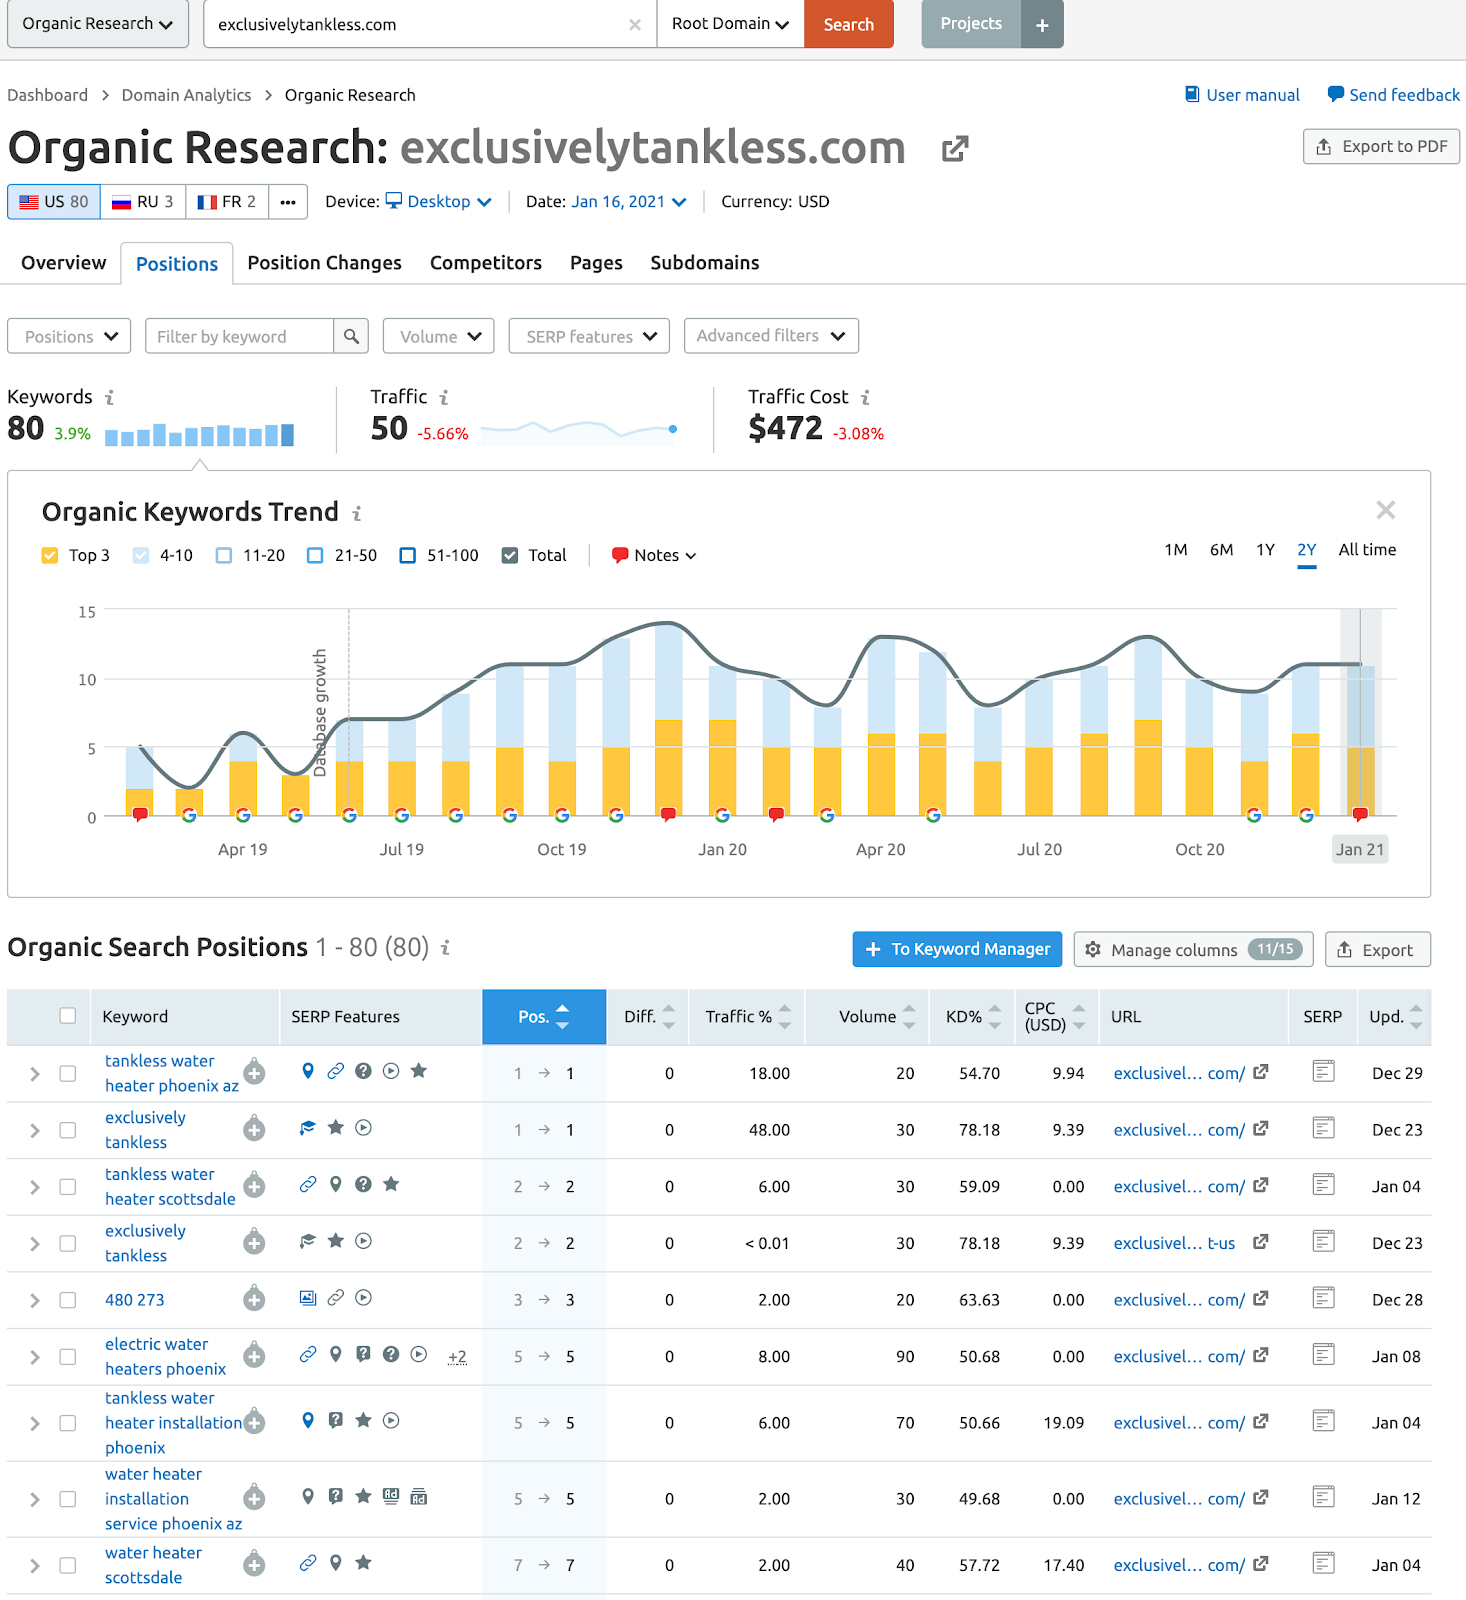Switch to the Position Changes tab

(324, 263)
